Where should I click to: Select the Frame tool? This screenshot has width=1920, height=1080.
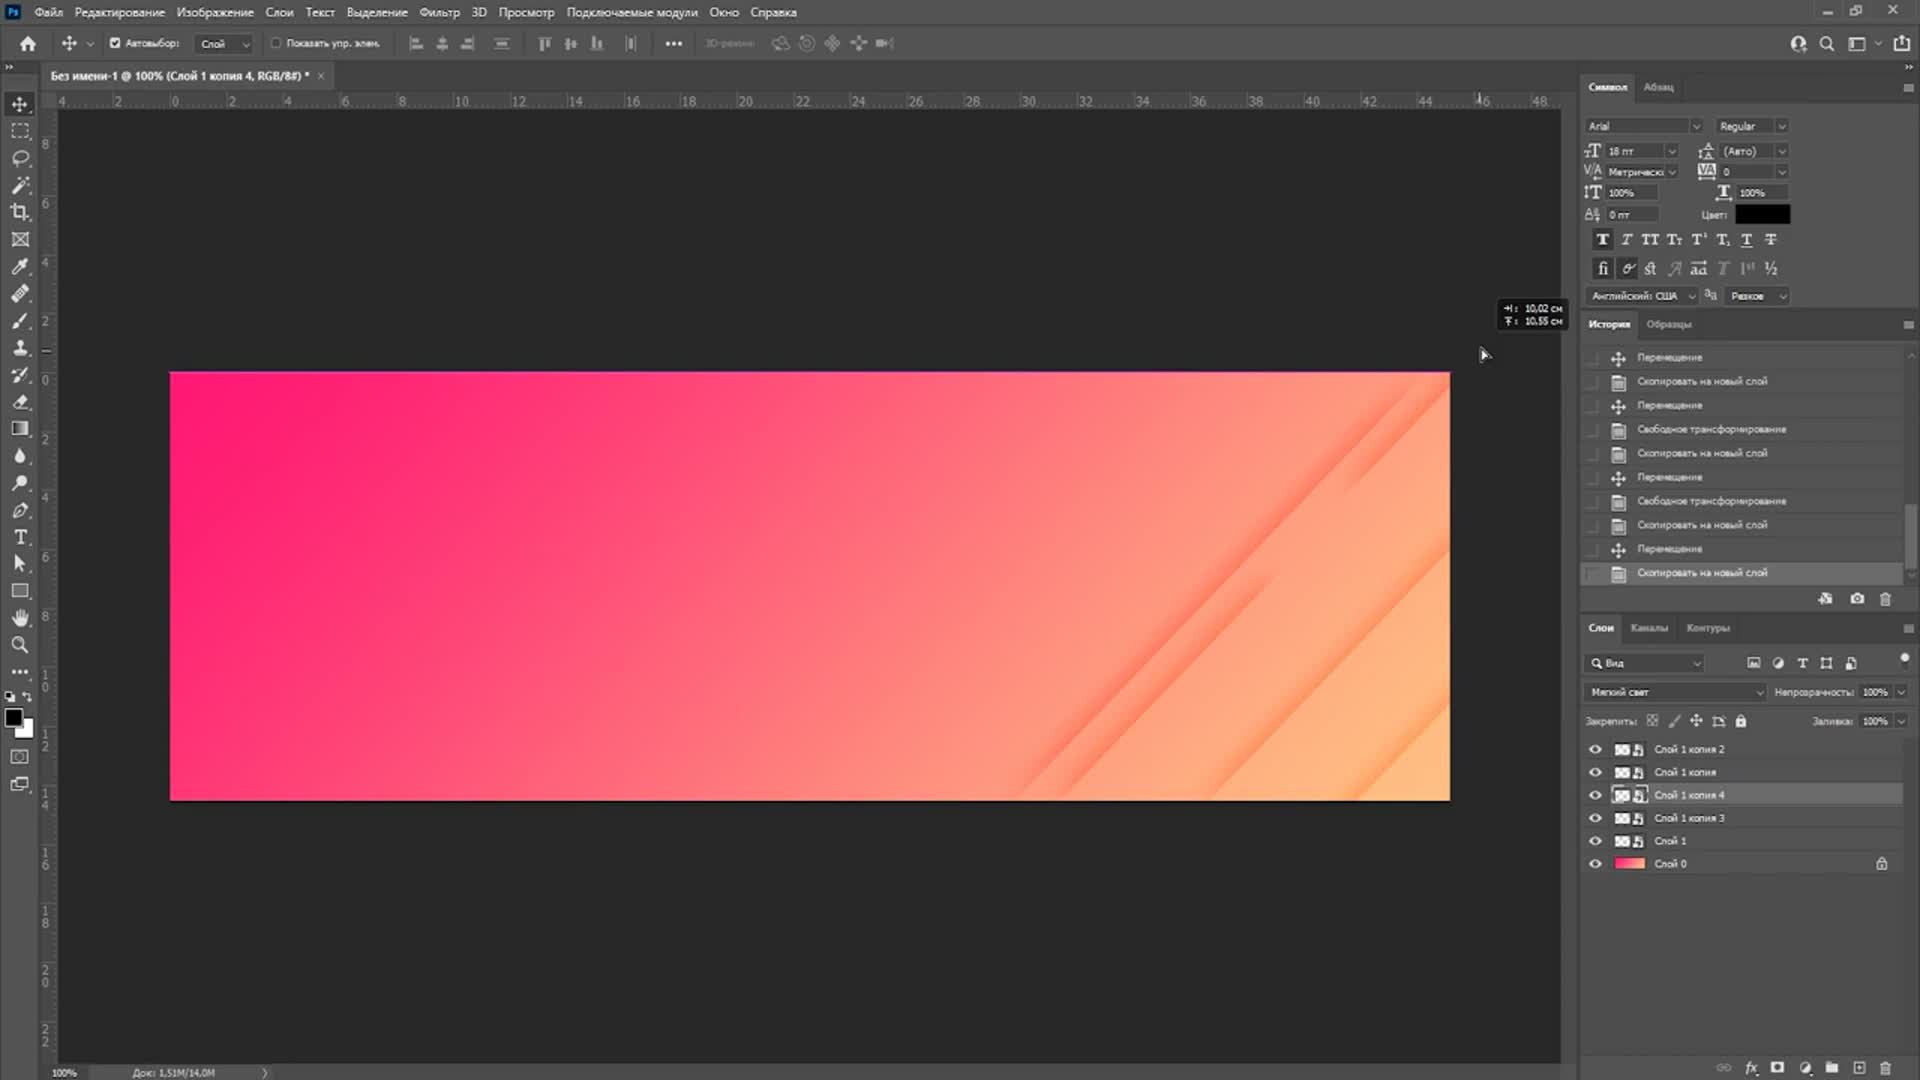(20, 239)
